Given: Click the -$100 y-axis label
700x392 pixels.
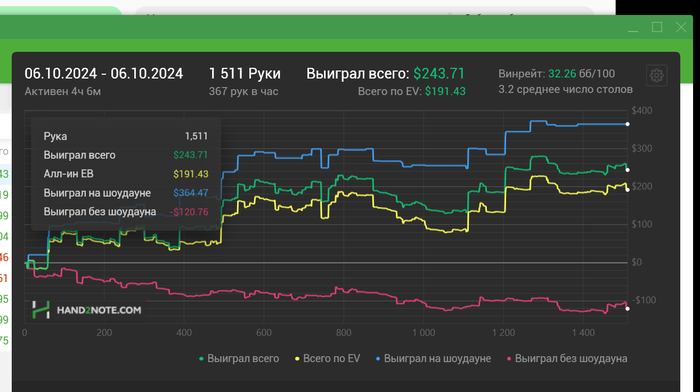Looking at the screenshot, I should [643, 300].
